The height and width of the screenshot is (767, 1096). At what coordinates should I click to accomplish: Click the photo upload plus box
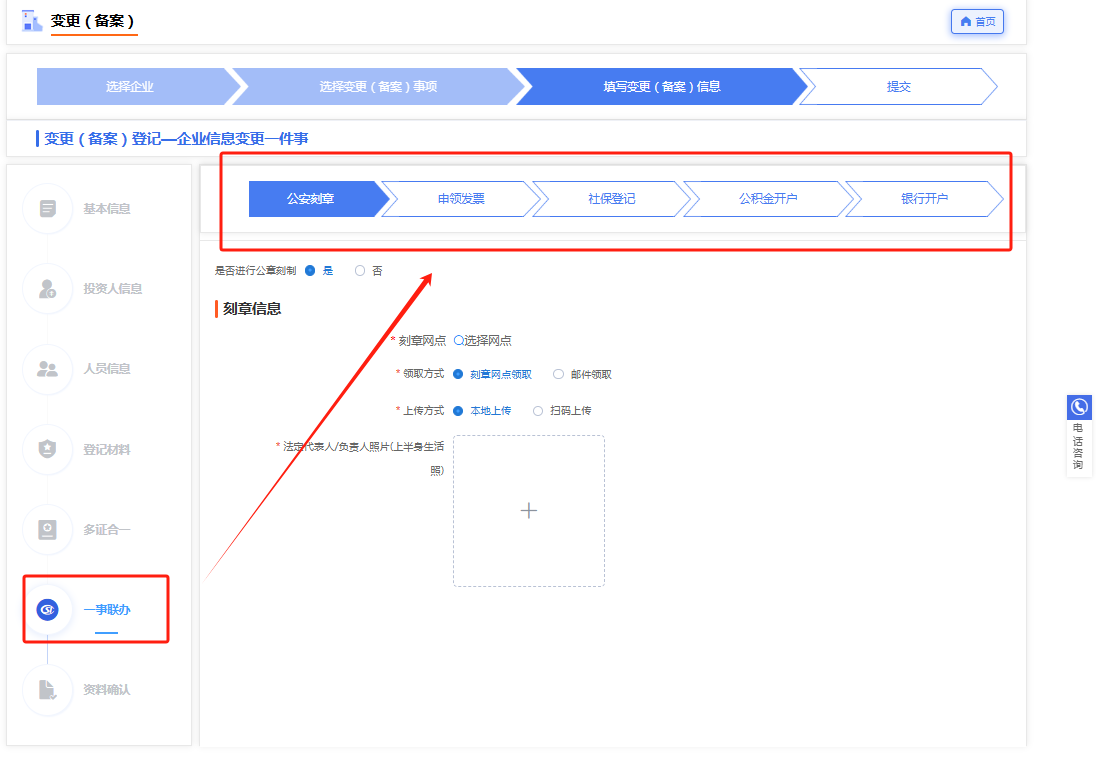tap(529, 511)
